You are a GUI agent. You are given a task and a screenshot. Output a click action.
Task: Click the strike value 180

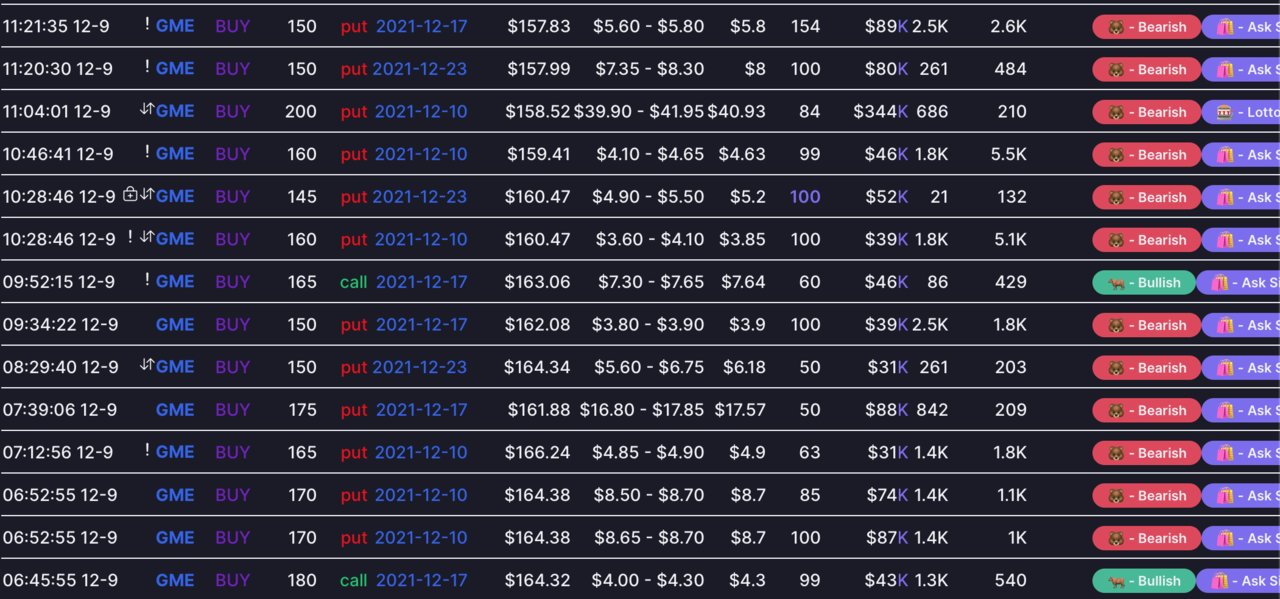click(x=302, y=580)
